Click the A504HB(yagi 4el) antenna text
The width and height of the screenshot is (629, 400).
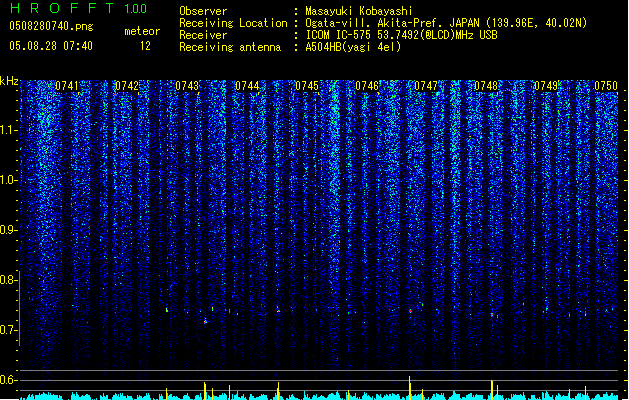click(x=353, y=47)
